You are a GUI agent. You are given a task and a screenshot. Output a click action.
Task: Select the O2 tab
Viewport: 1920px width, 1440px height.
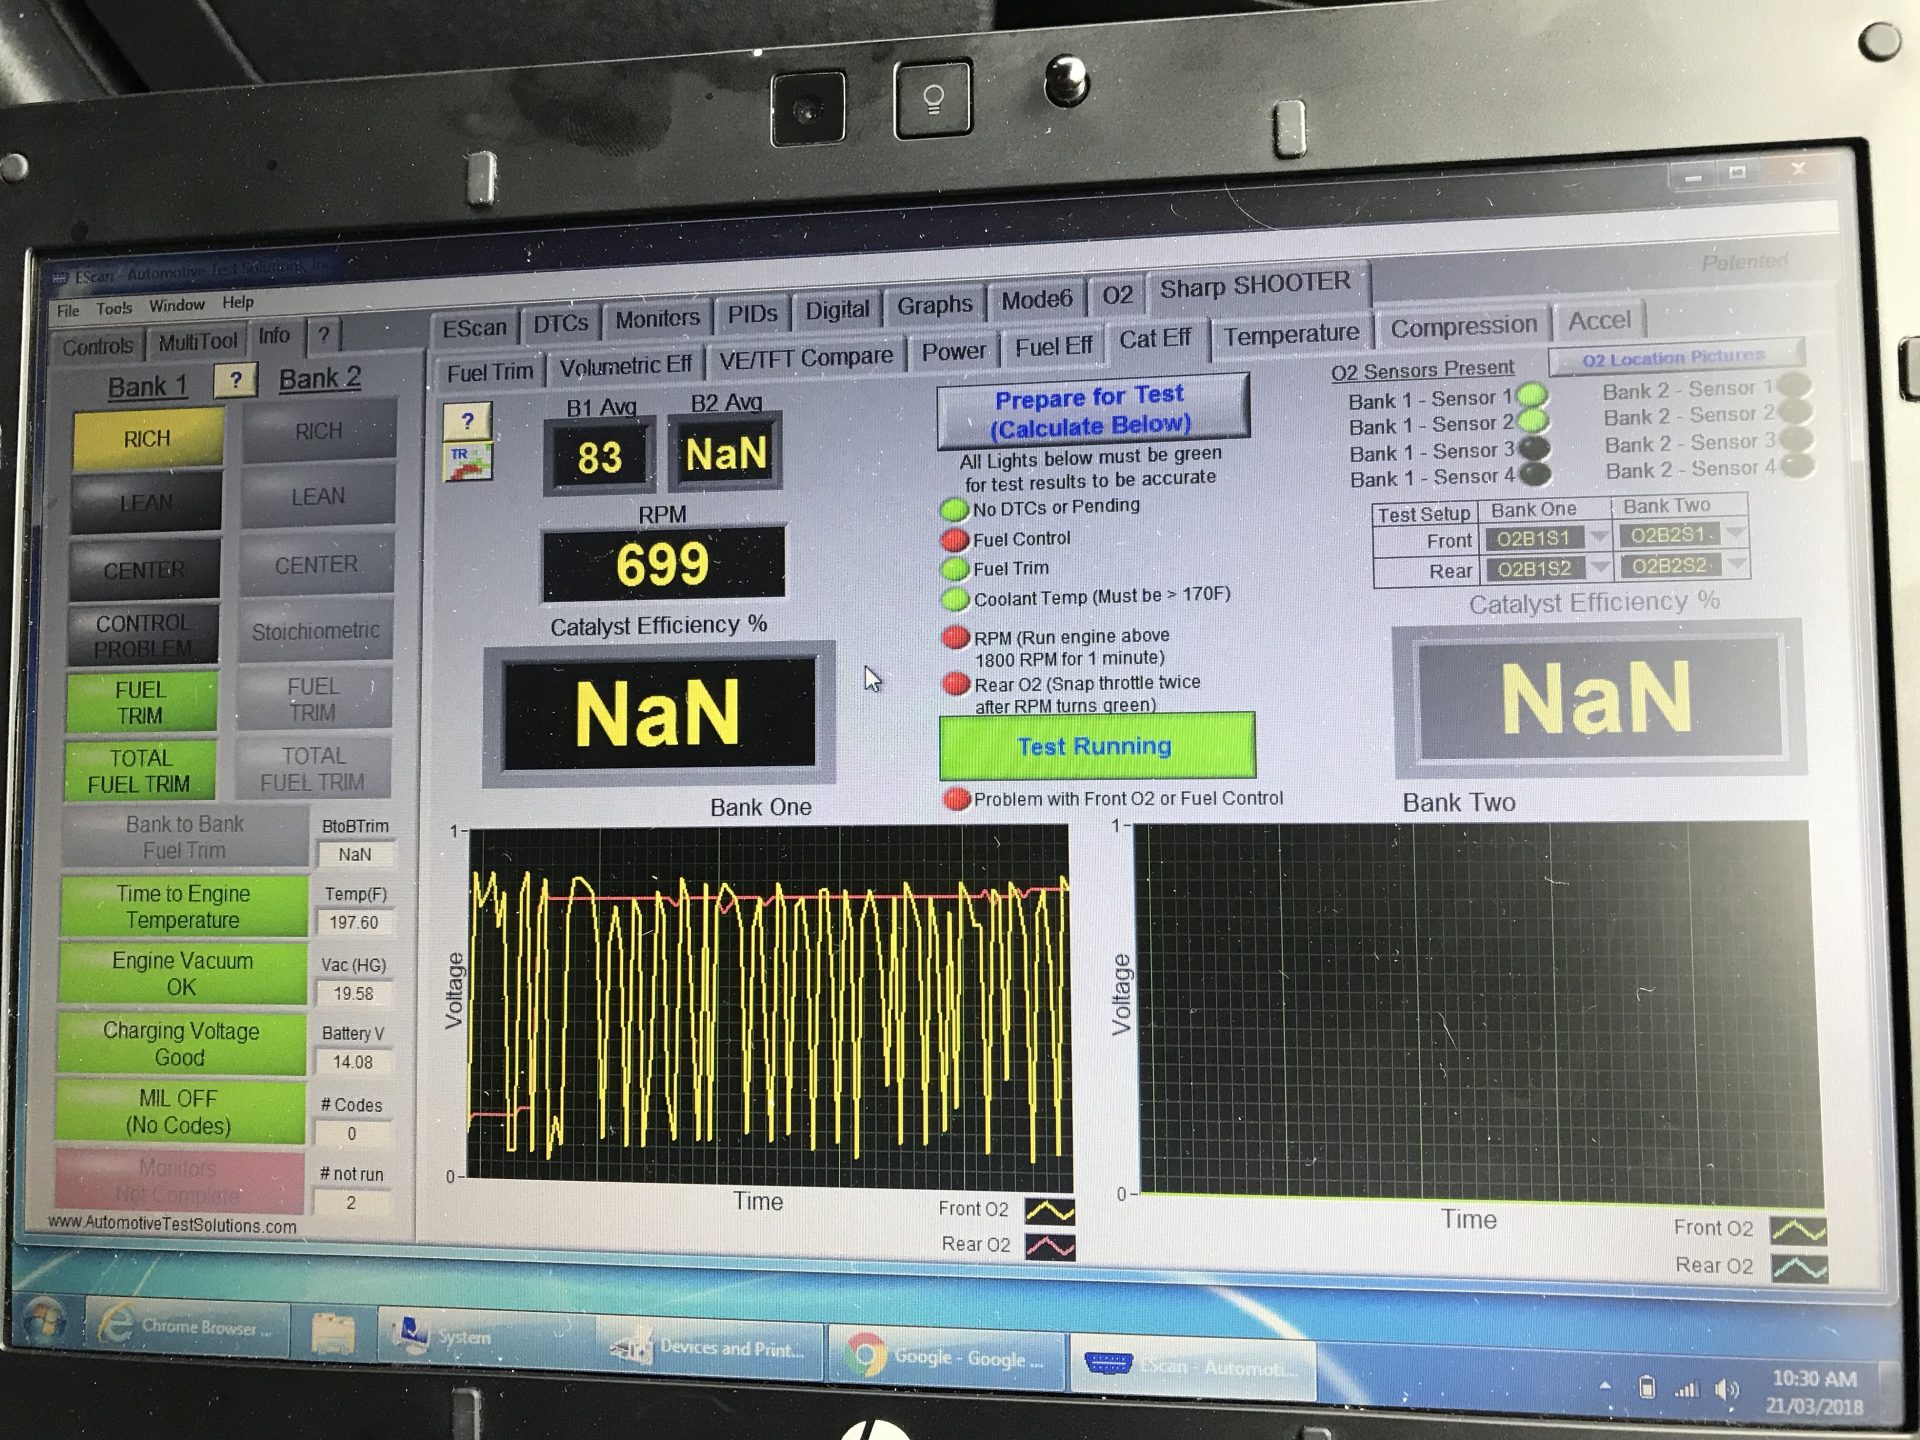click(x=1117, y=295)
